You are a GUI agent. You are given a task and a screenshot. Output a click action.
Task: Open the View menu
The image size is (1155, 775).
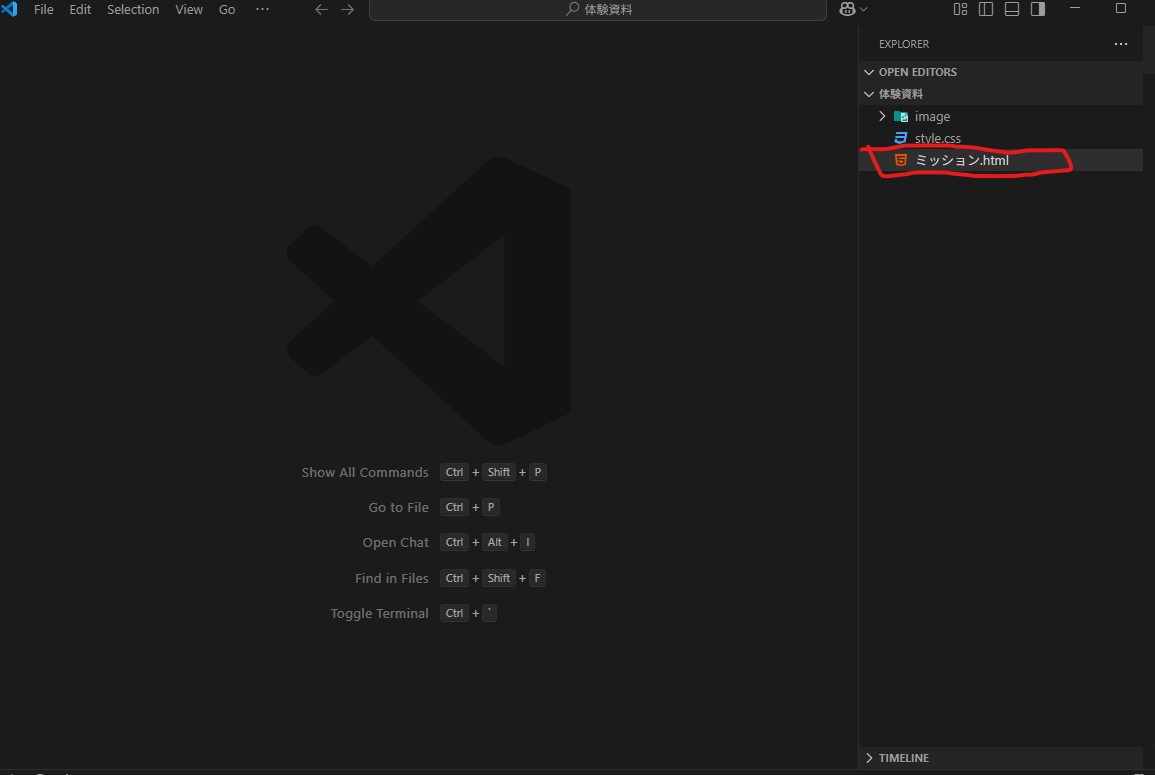click(x=189, y=10)
